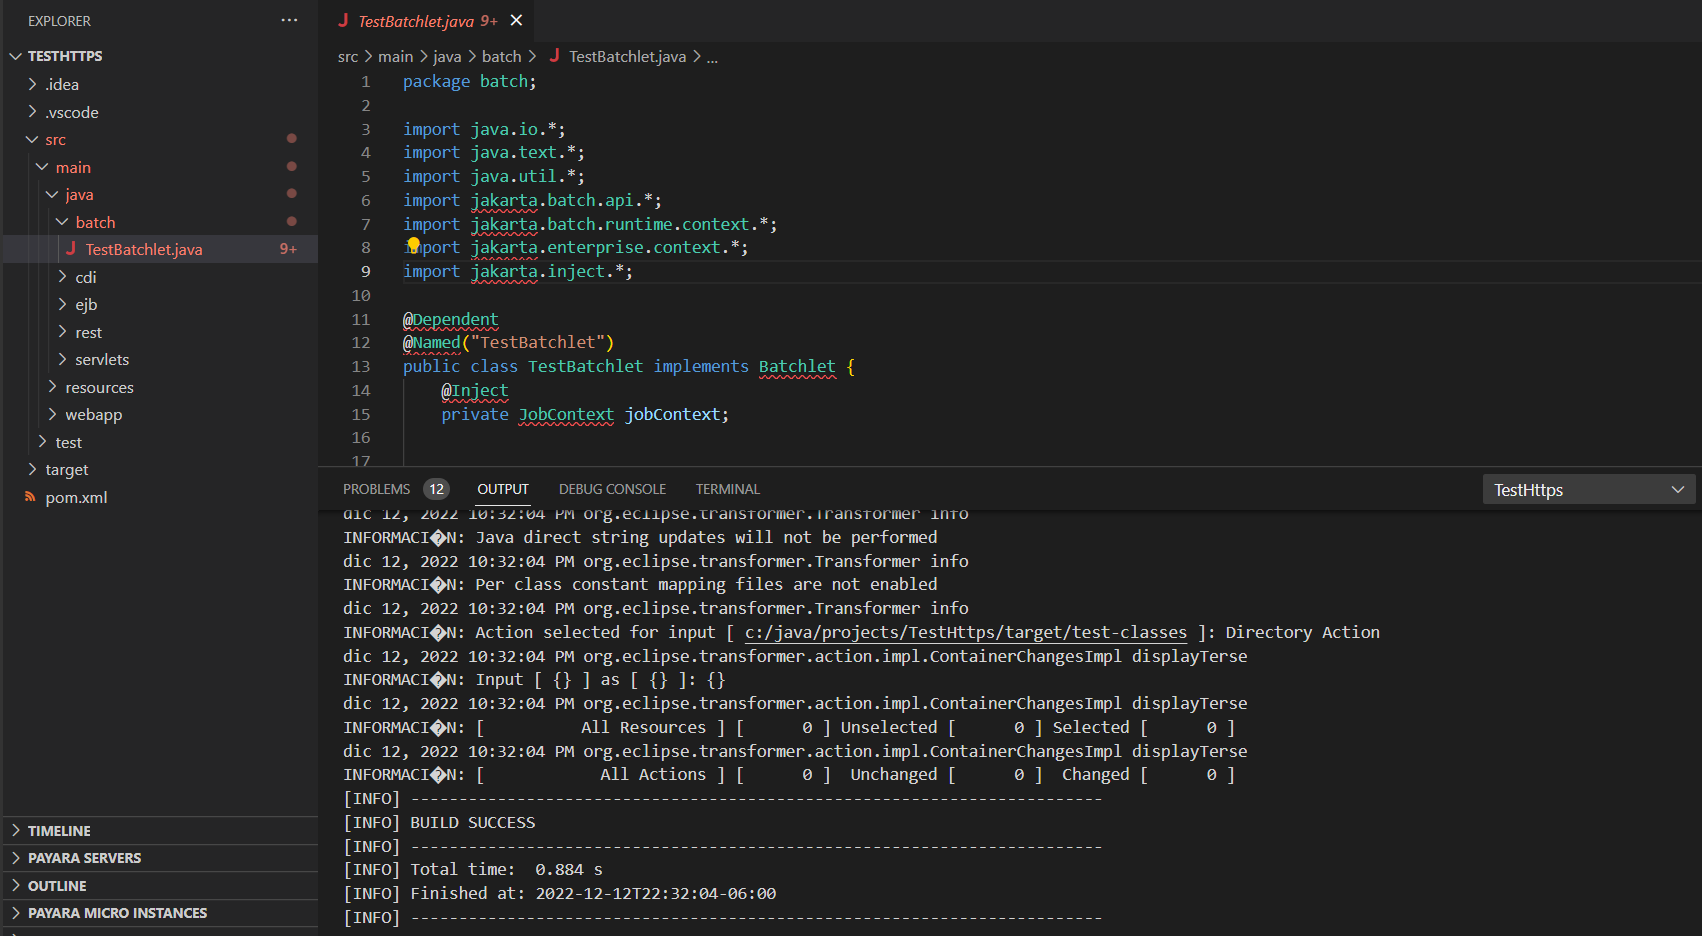Click the 9+ badge next to TestBatchlet.java

pos(288,249)
